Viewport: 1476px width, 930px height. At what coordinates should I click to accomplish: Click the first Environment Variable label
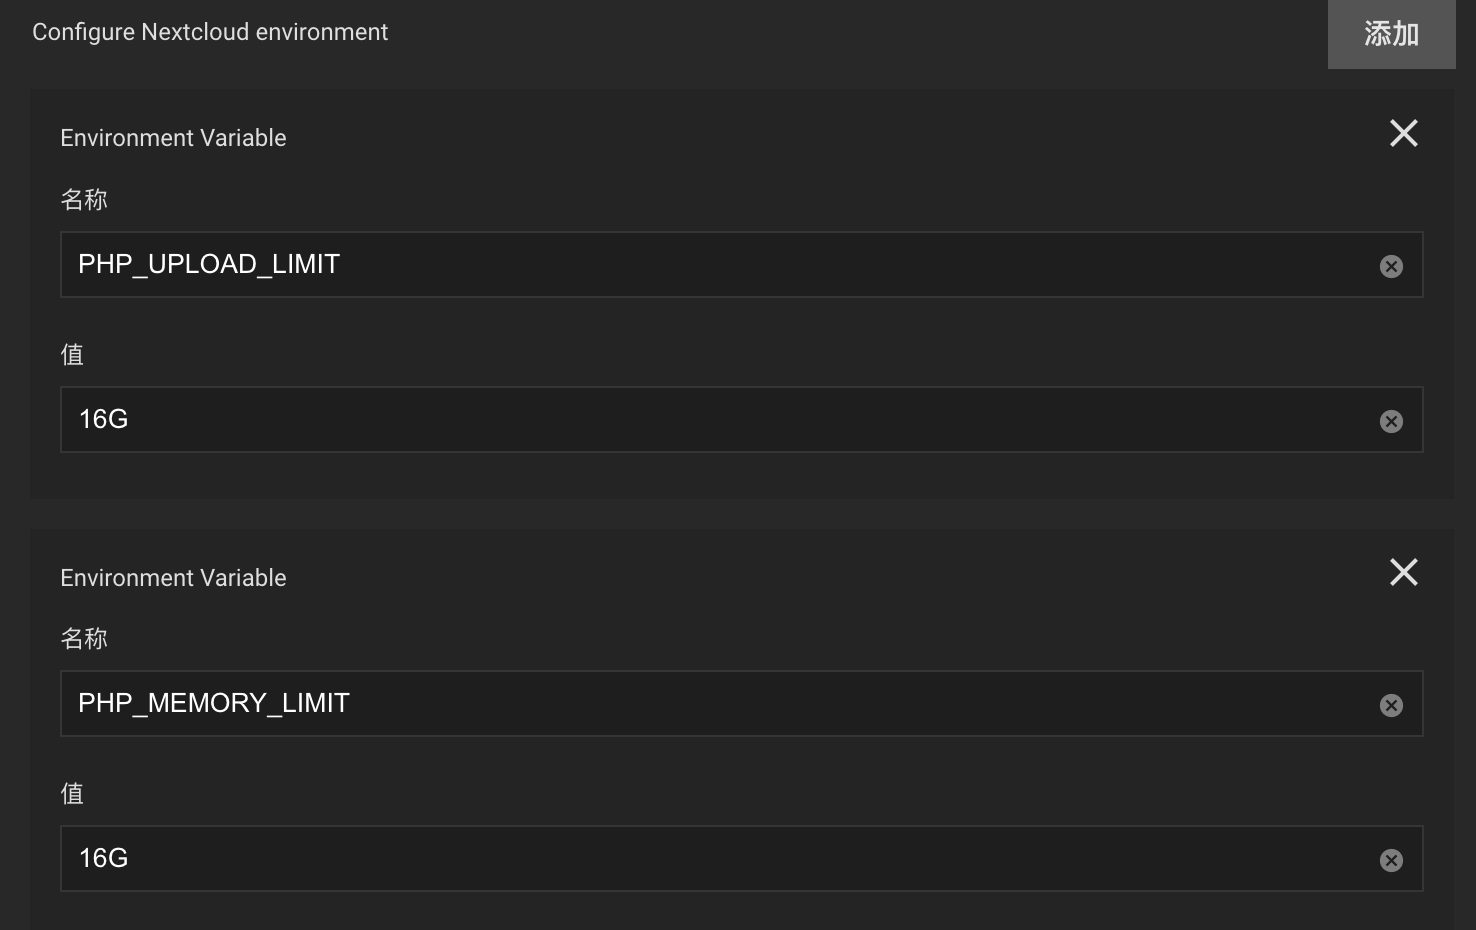173,138
